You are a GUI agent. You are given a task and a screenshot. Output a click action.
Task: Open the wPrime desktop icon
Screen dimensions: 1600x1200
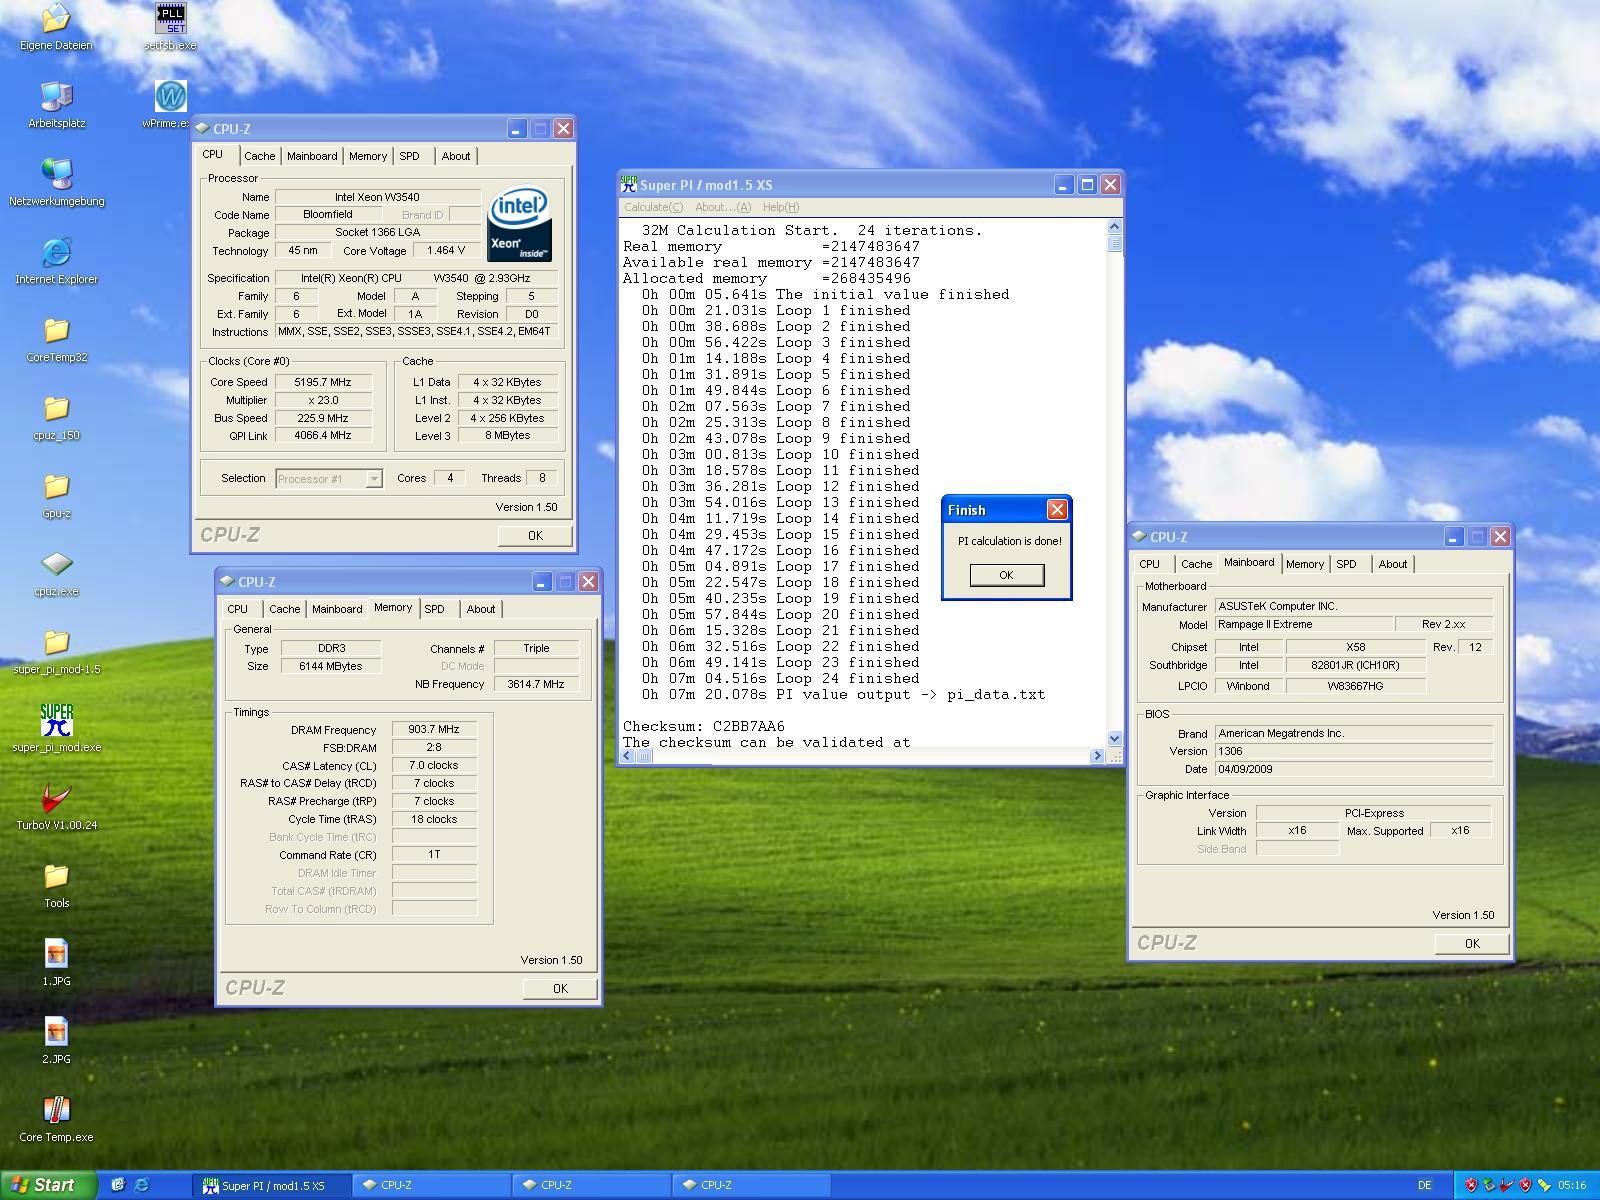pos(170,104)
